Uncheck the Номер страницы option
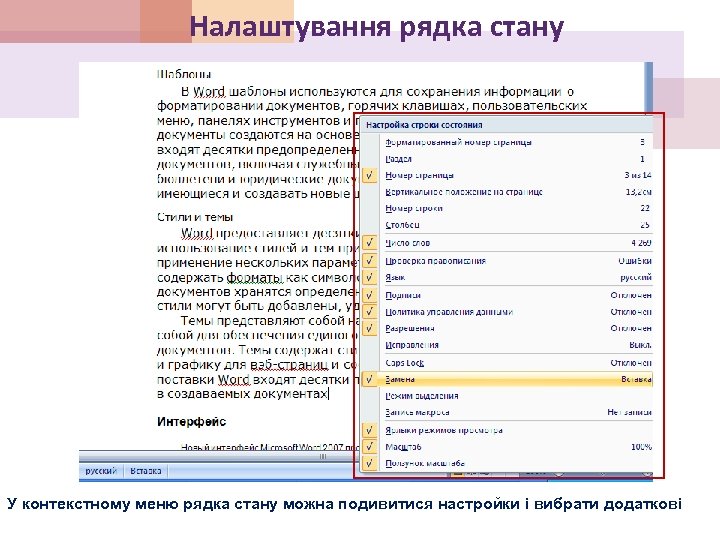Viewport: 720px width, 540px height. pos(507,175)
